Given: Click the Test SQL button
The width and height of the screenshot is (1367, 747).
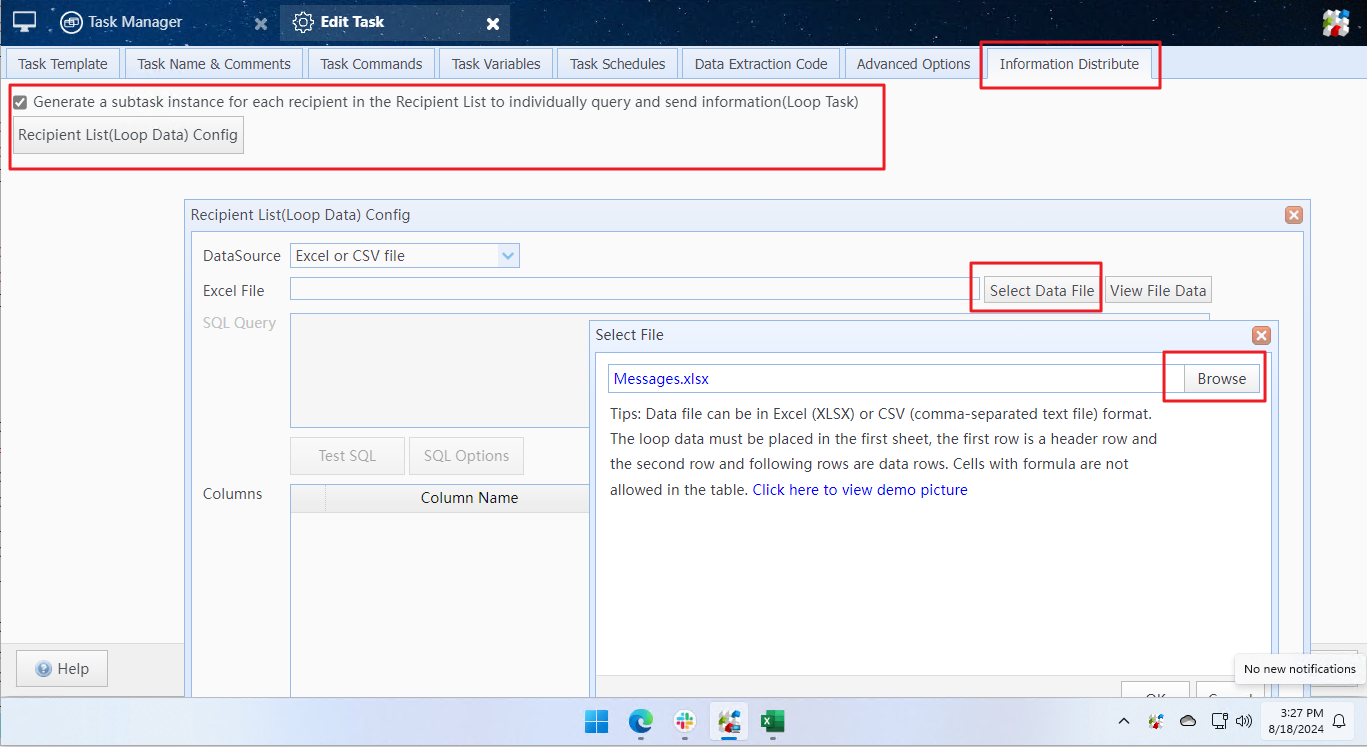Looking at the screenshot, I should (347, 456).
